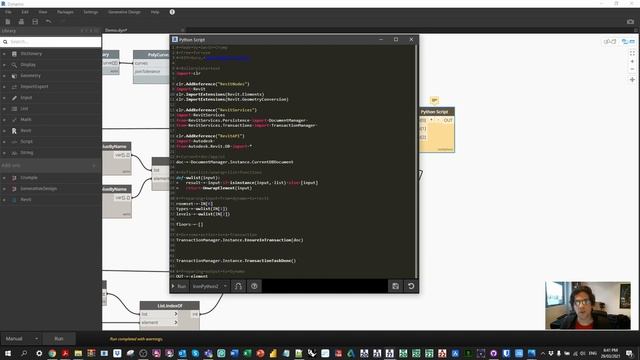
Task: Click the Undo toolbar icon
Action: tap(49, 22)
